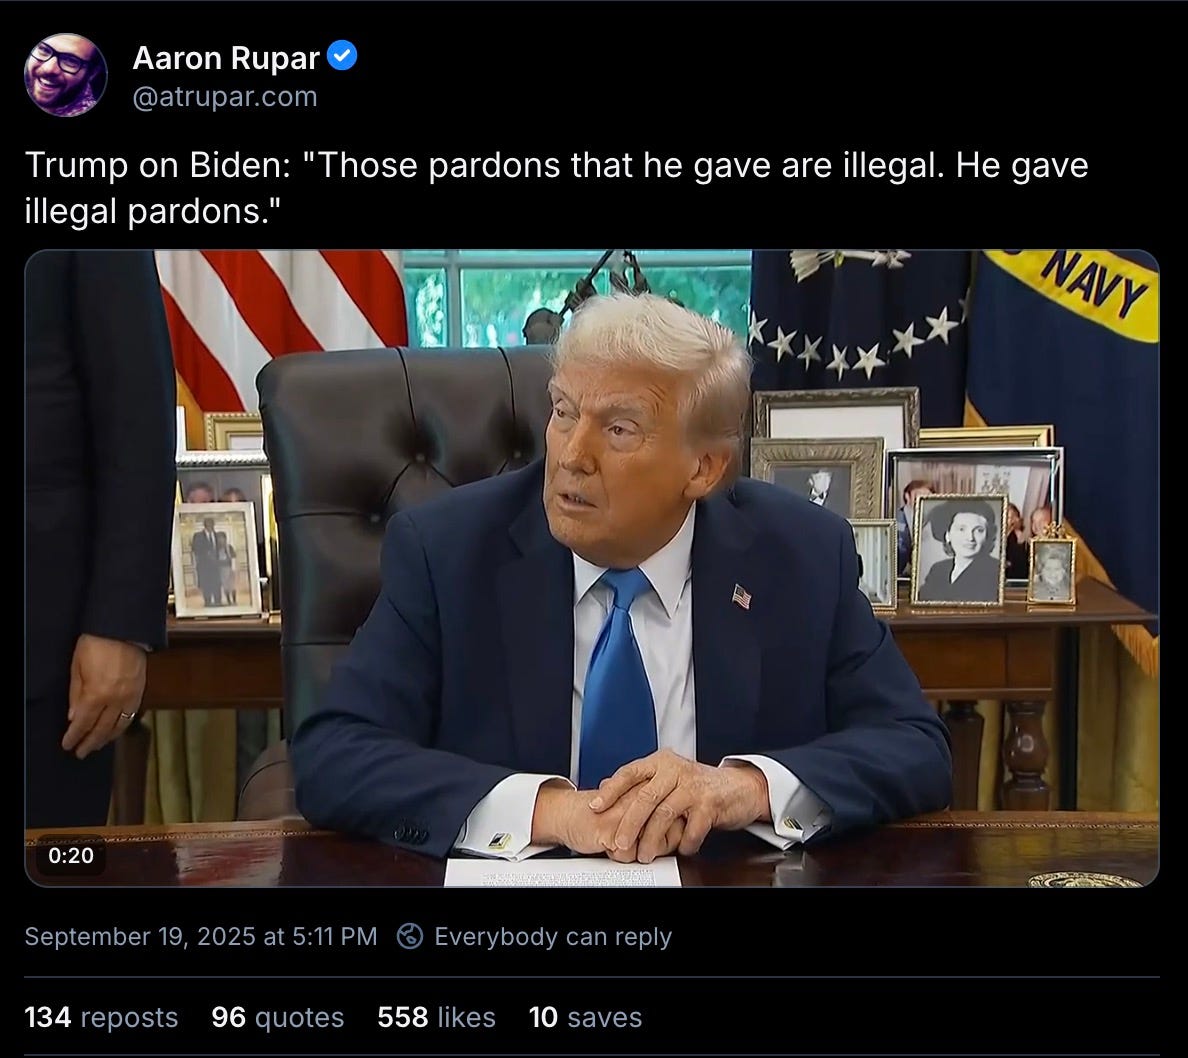1188x1058 pixels.
Task: Click the 0:20 video duration badge
Action: pyautogui.click(x=70, y=855)
